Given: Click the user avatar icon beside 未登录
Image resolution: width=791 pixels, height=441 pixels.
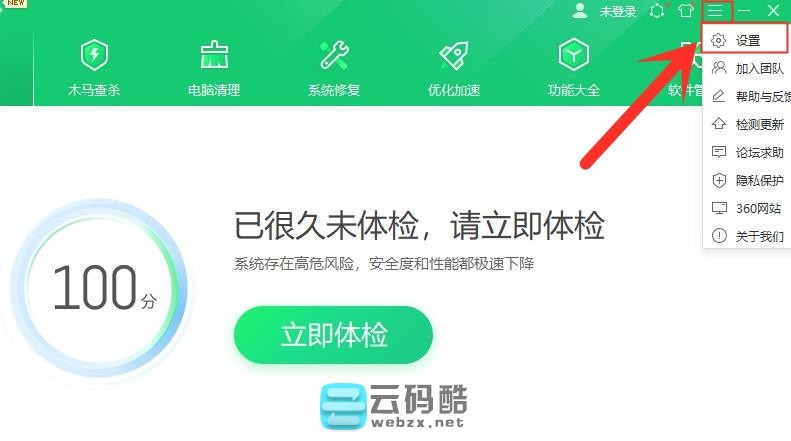Looking at the screenshot, I should click(x=580, y=10).
